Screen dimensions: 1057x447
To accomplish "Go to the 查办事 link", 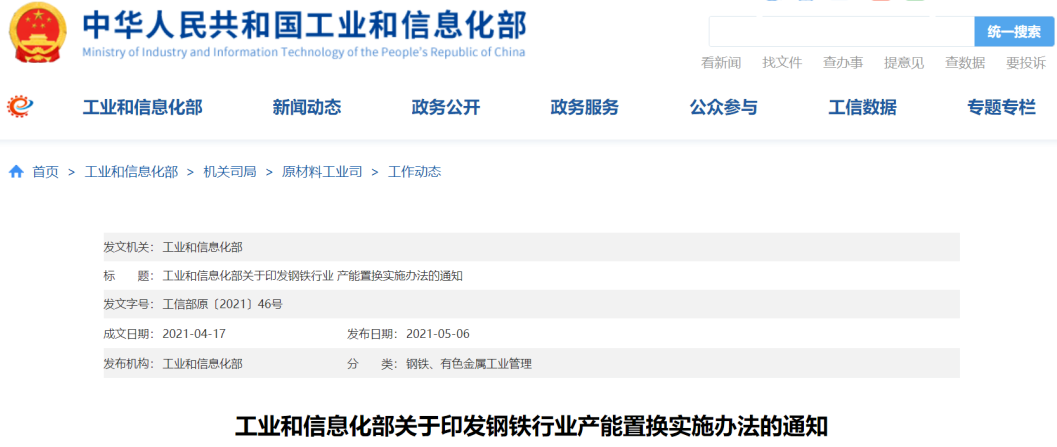I will click(843, 63).
